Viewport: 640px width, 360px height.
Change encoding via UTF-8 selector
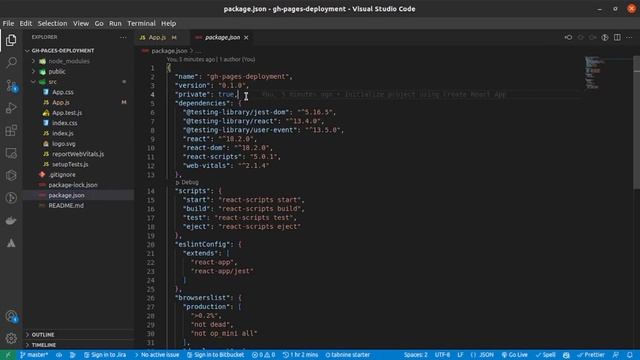pyautogui.click(x=442, y=355)
